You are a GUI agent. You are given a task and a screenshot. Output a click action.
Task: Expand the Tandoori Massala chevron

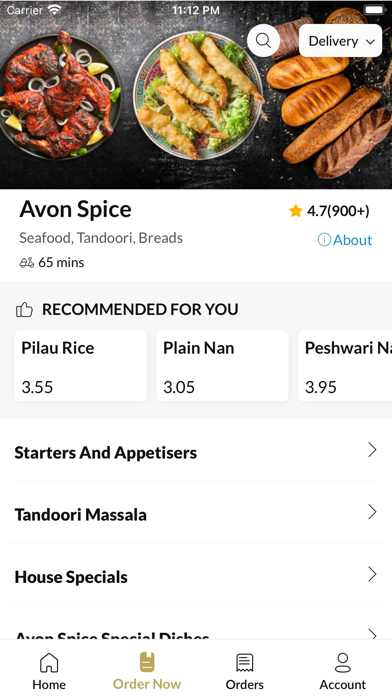[x=372, y=512]
